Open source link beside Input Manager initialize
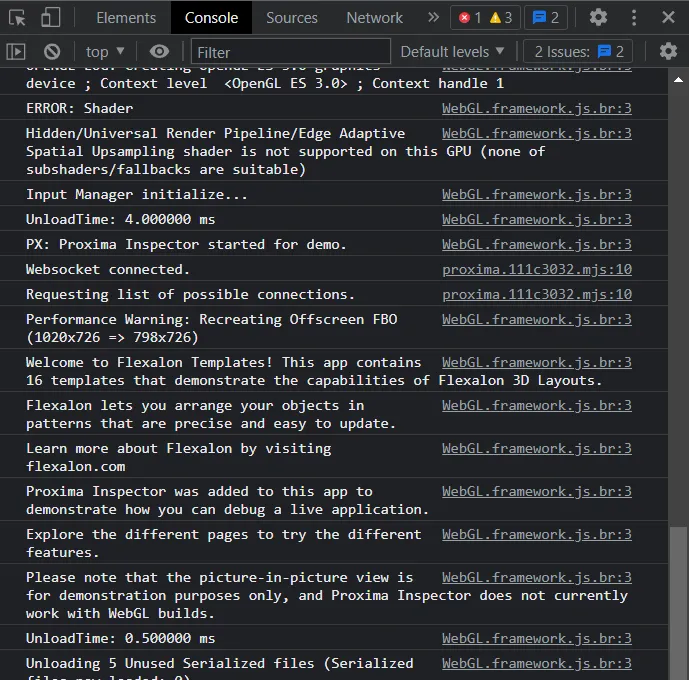 [537, 194]
